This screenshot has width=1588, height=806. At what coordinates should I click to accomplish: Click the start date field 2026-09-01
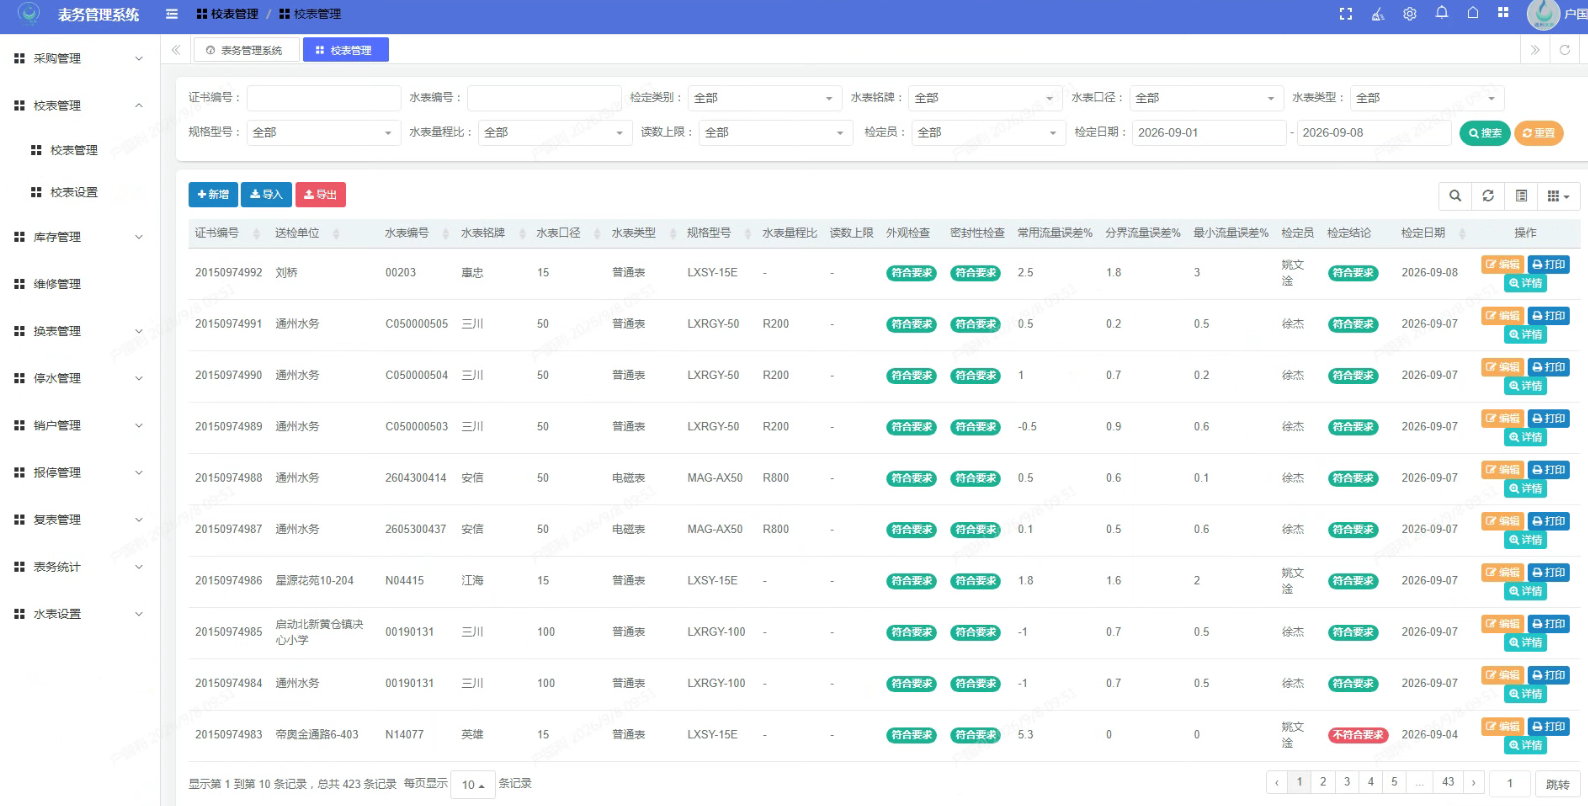click(x=1209, y=132)
